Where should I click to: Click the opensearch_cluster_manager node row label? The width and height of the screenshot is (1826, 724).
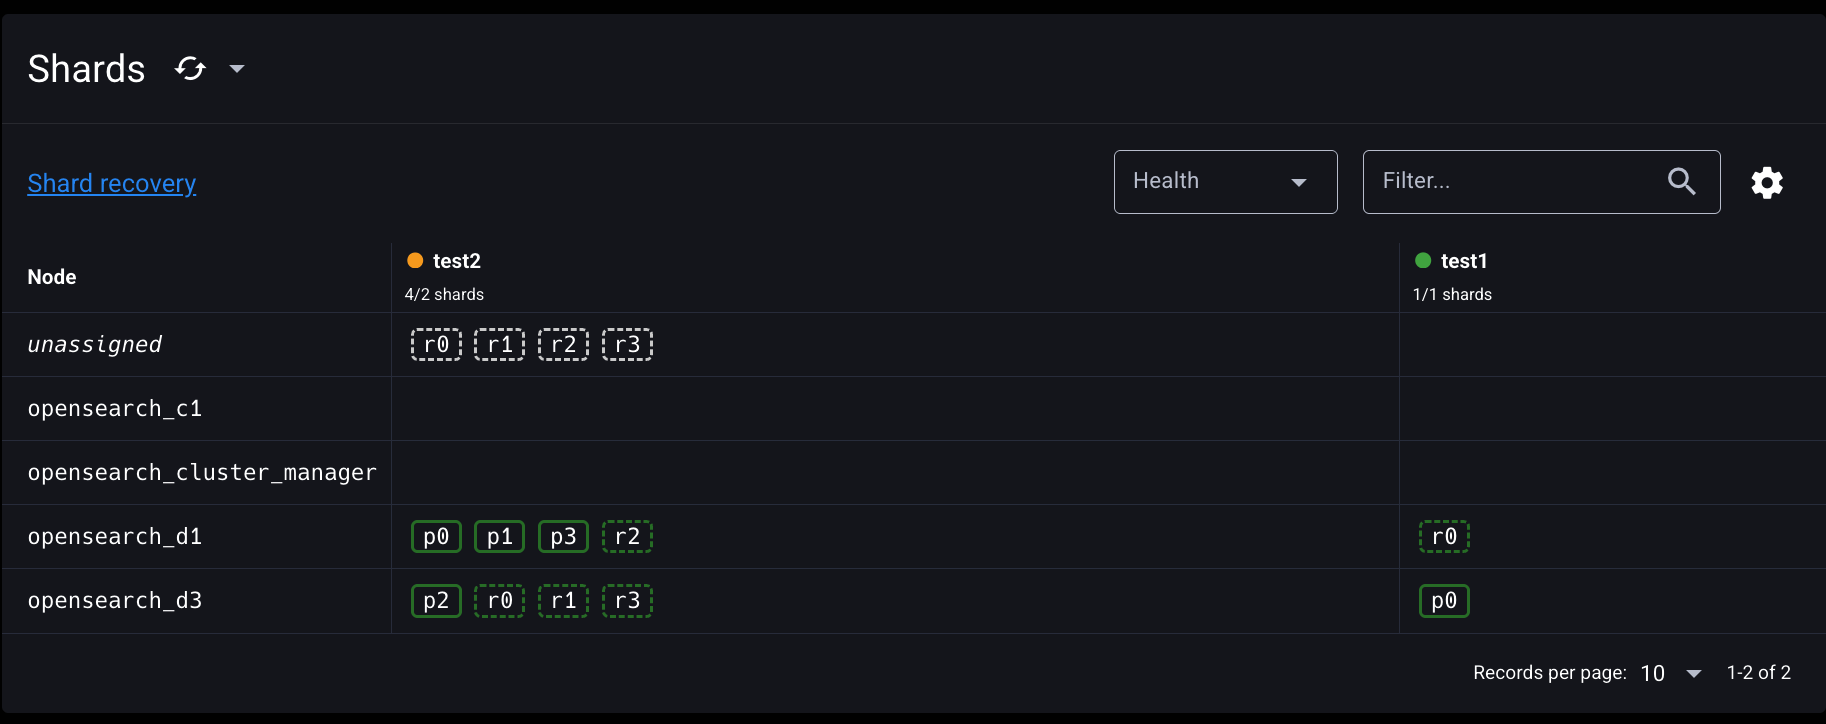click(x=202, y=473)
